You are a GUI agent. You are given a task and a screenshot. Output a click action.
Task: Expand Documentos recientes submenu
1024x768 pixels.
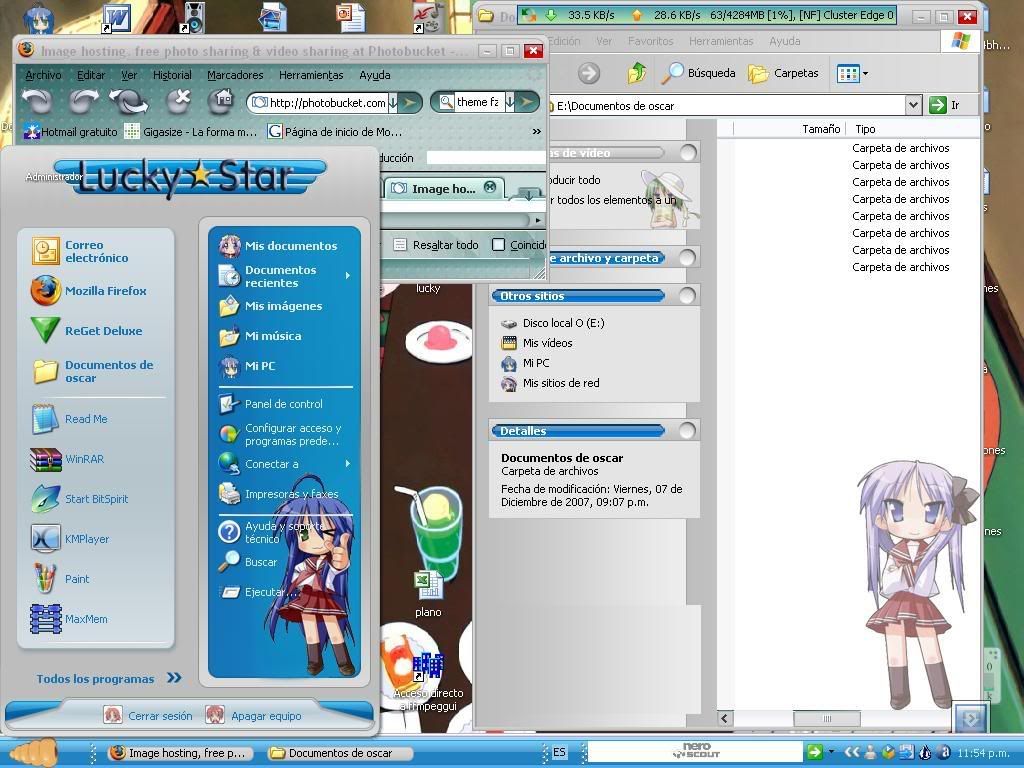point(347,276)
